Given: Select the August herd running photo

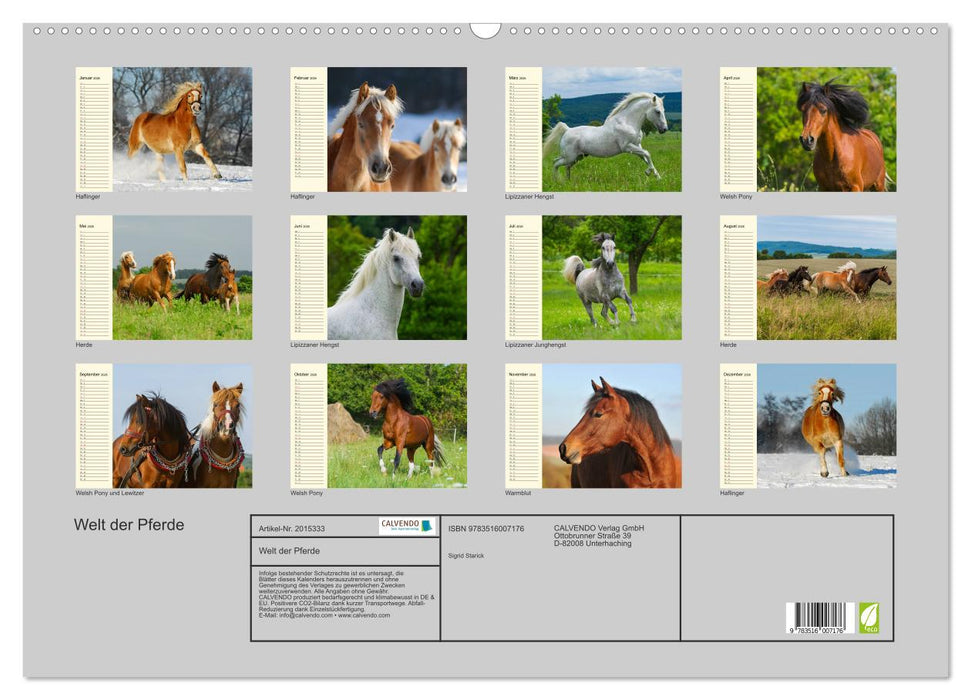Looking at the screenshot, I should tap(826, 277).
